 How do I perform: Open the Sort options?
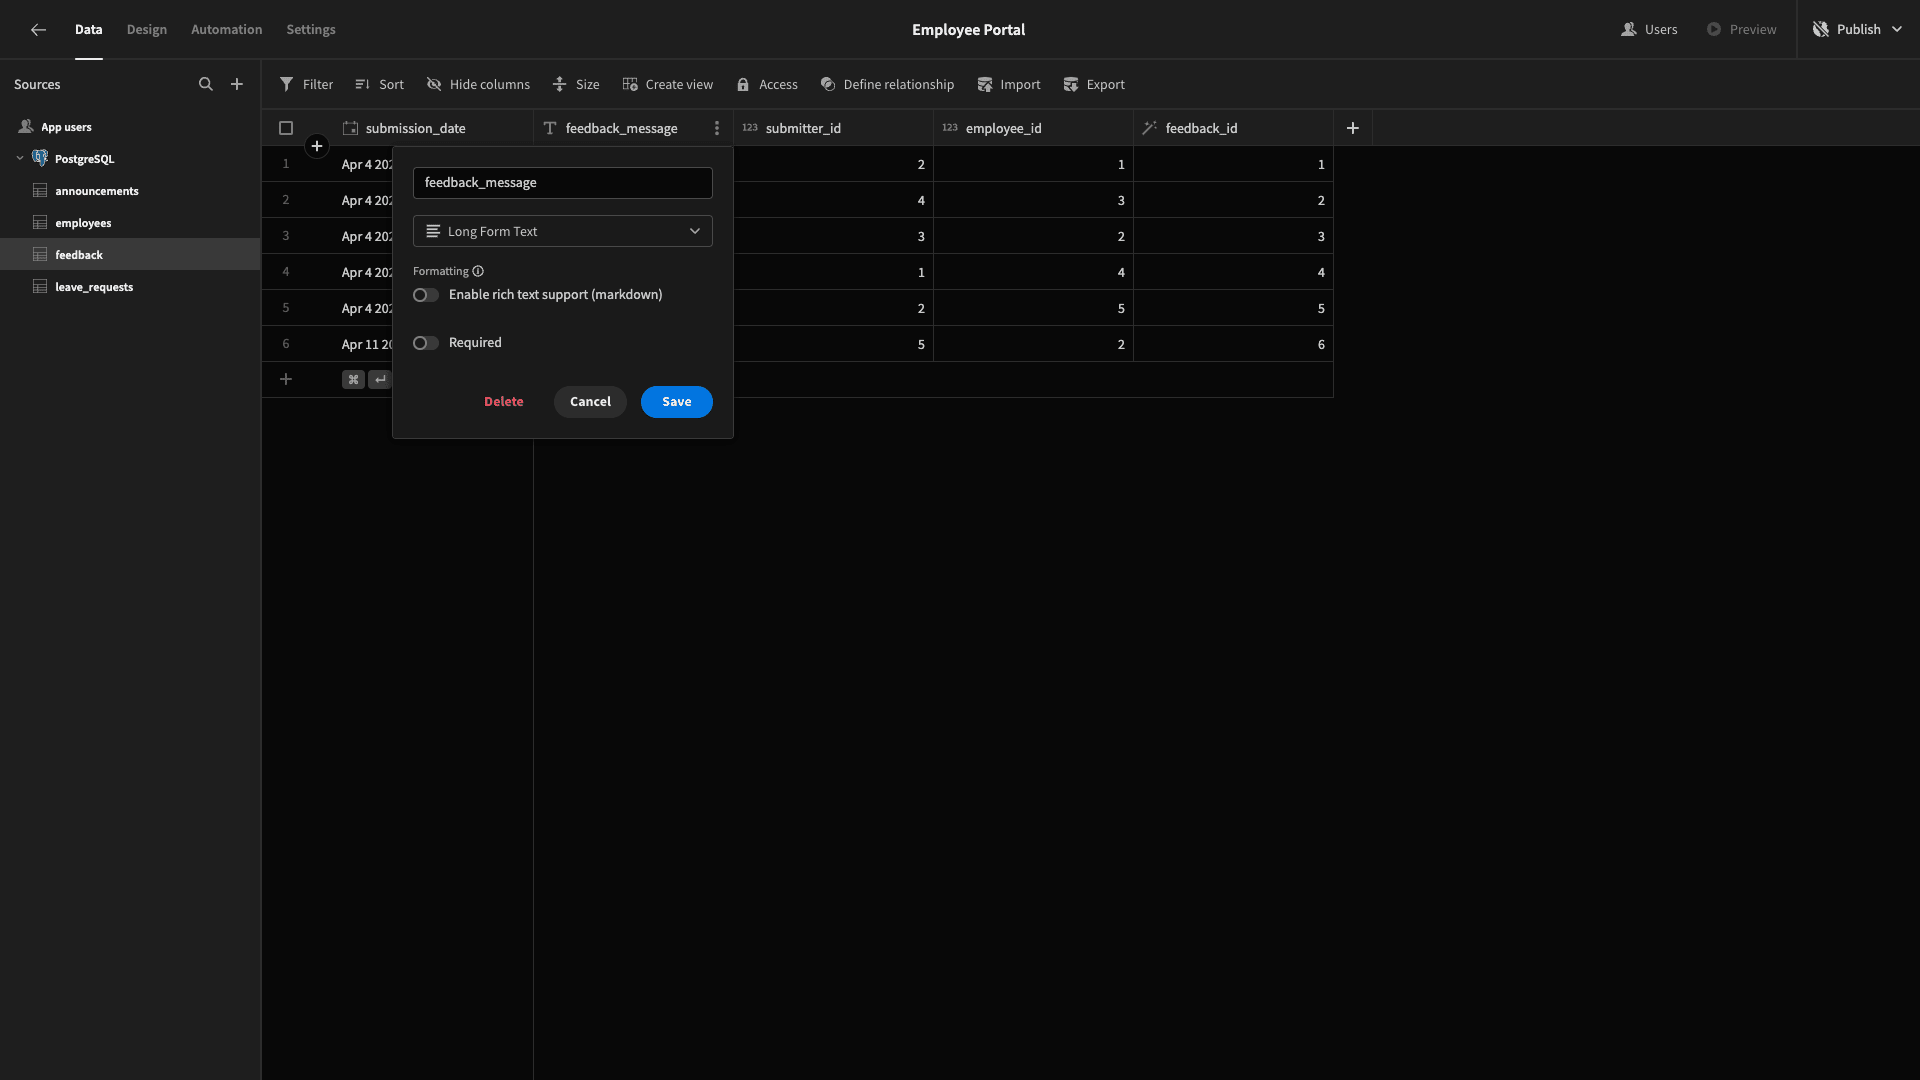point(379,85)
